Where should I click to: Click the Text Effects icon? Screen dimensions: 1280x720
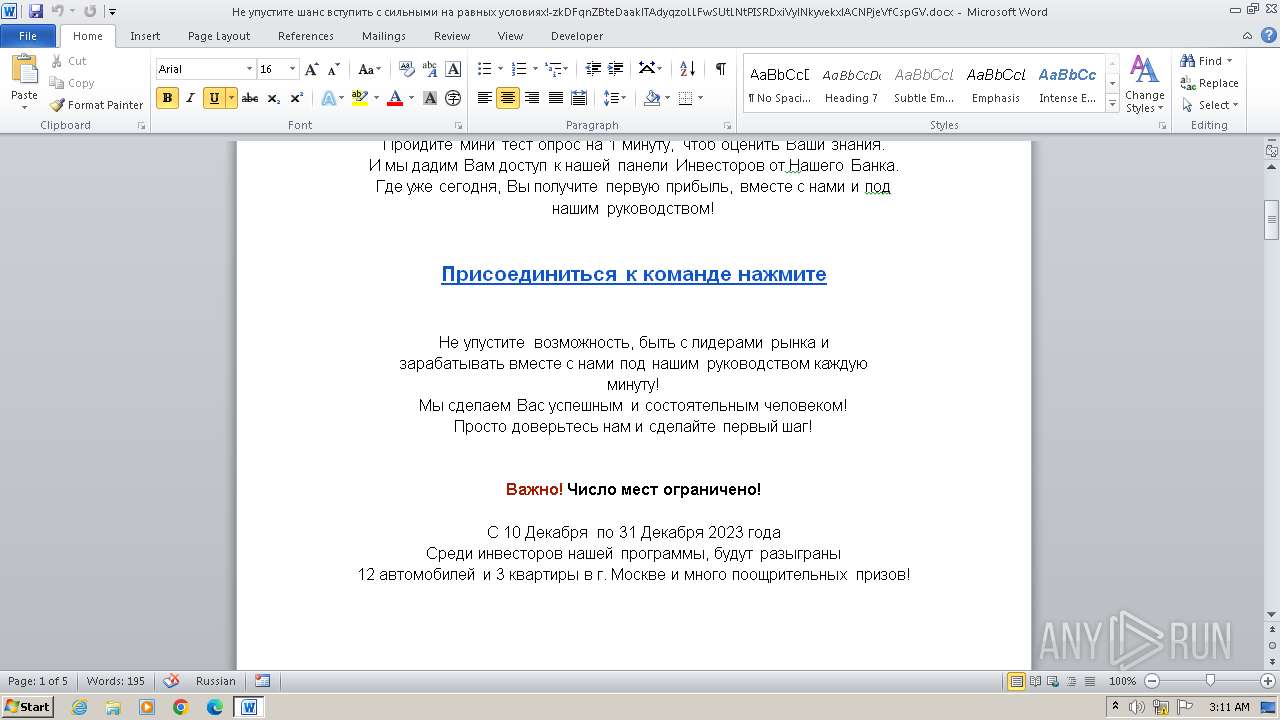coord(327,98)
